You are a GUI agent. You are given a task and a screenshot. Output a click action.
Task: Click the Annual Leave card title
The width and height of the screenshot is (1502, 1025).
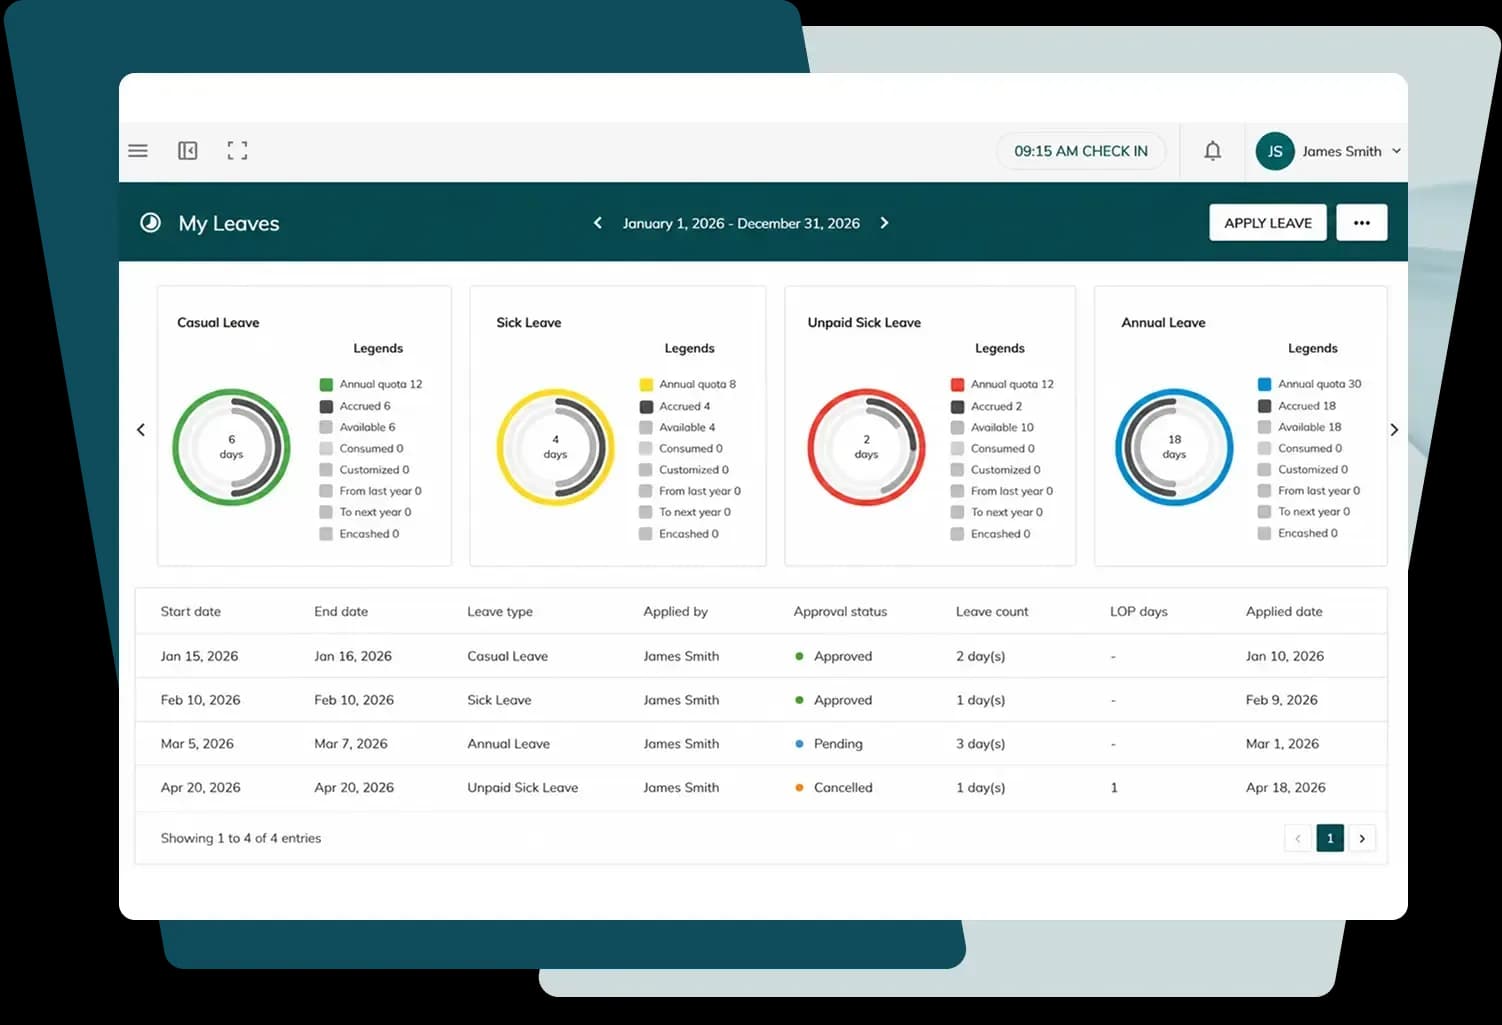tap(1163, 322)
